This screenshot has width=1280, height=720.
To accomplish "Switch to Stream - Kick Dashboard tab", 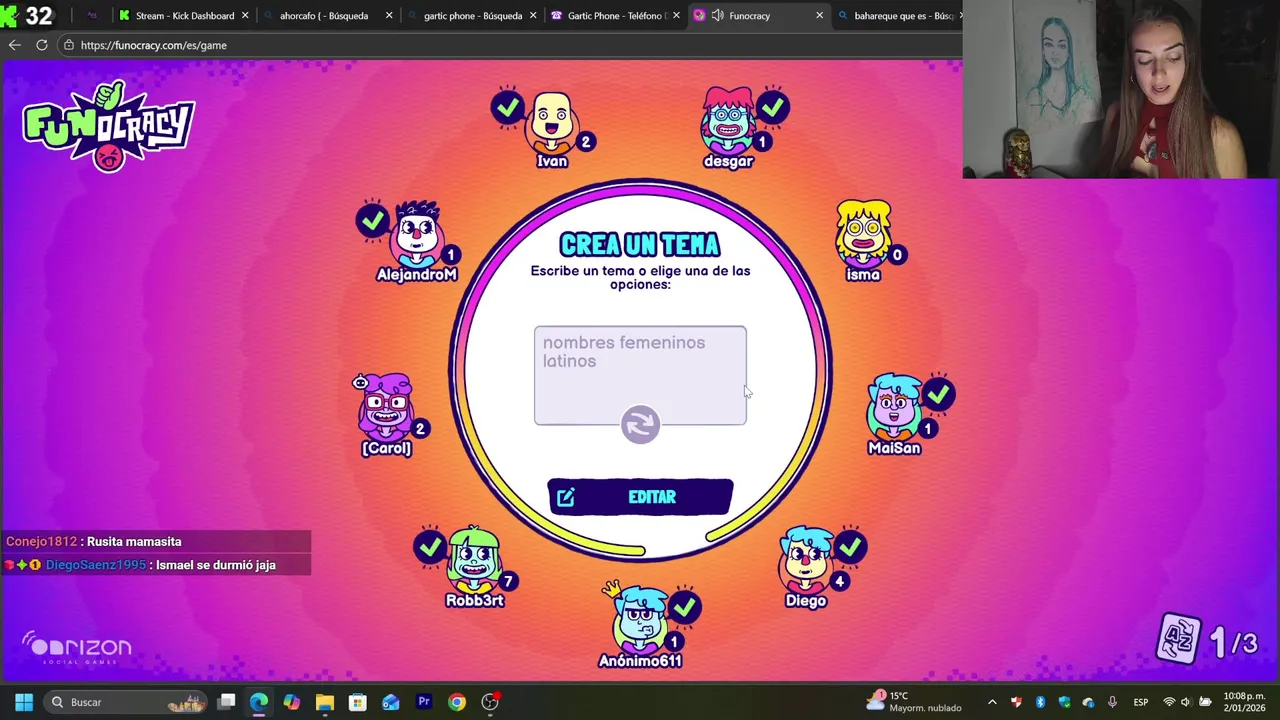I will point(185,15).
